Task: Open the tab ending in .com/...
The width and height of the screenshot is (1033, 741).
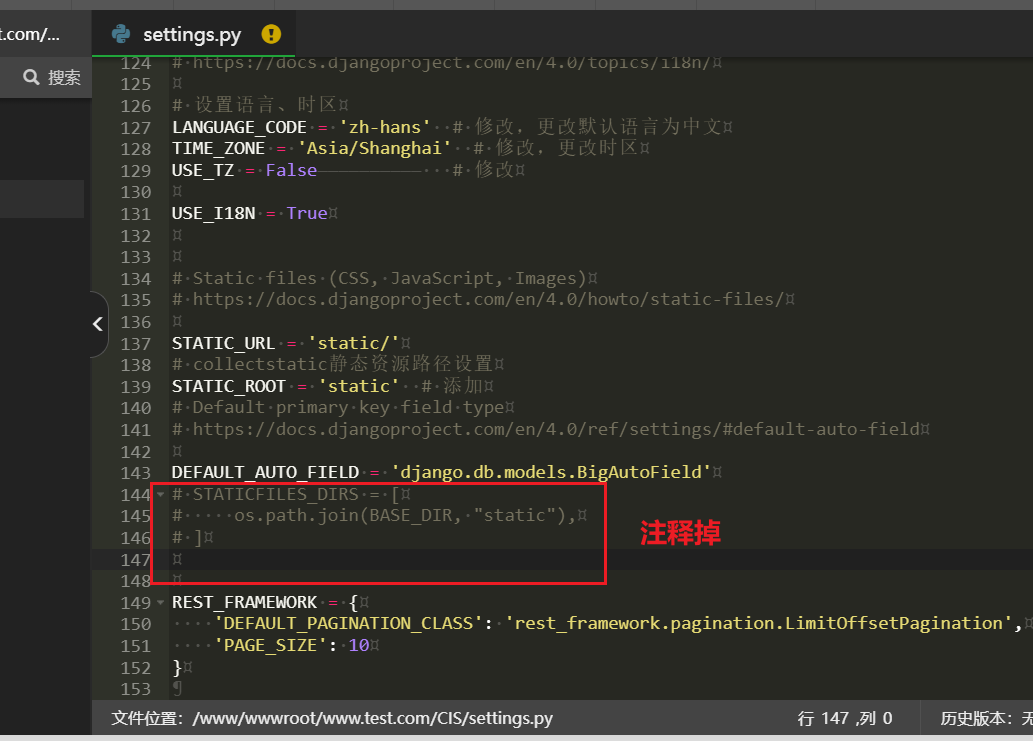Action: [30, 34]
